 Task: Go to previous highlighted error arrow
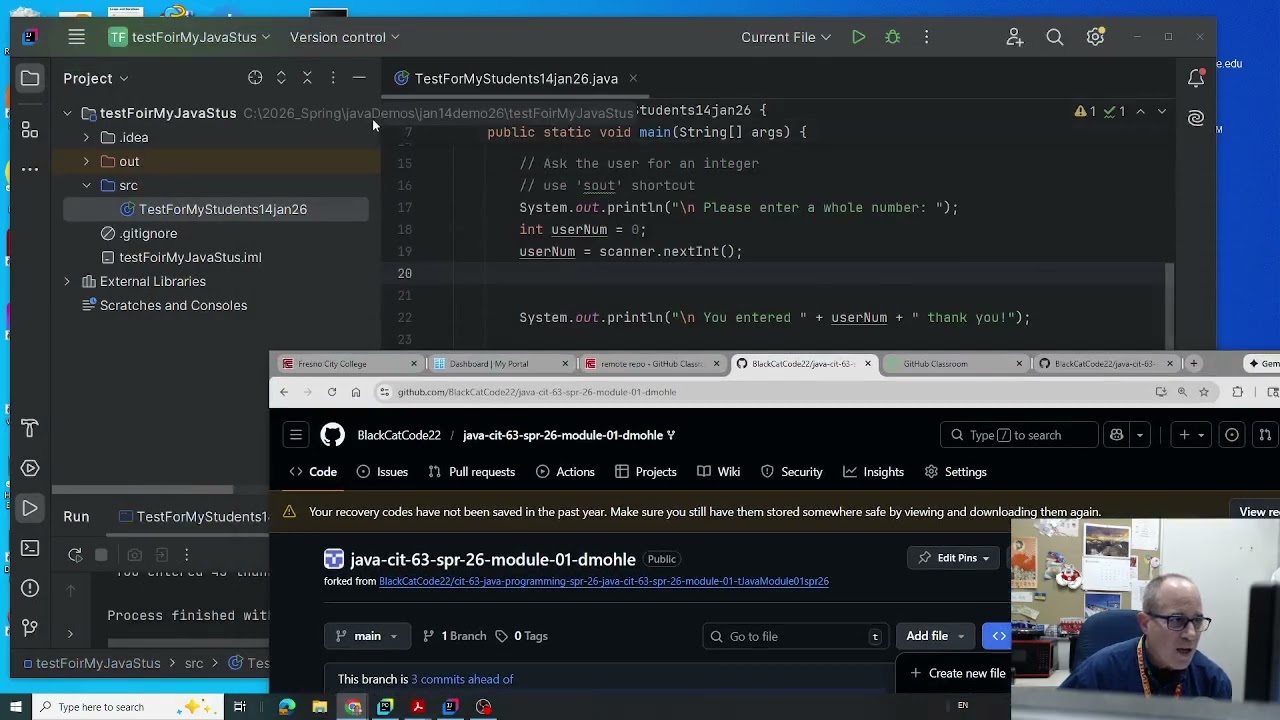1140,111
